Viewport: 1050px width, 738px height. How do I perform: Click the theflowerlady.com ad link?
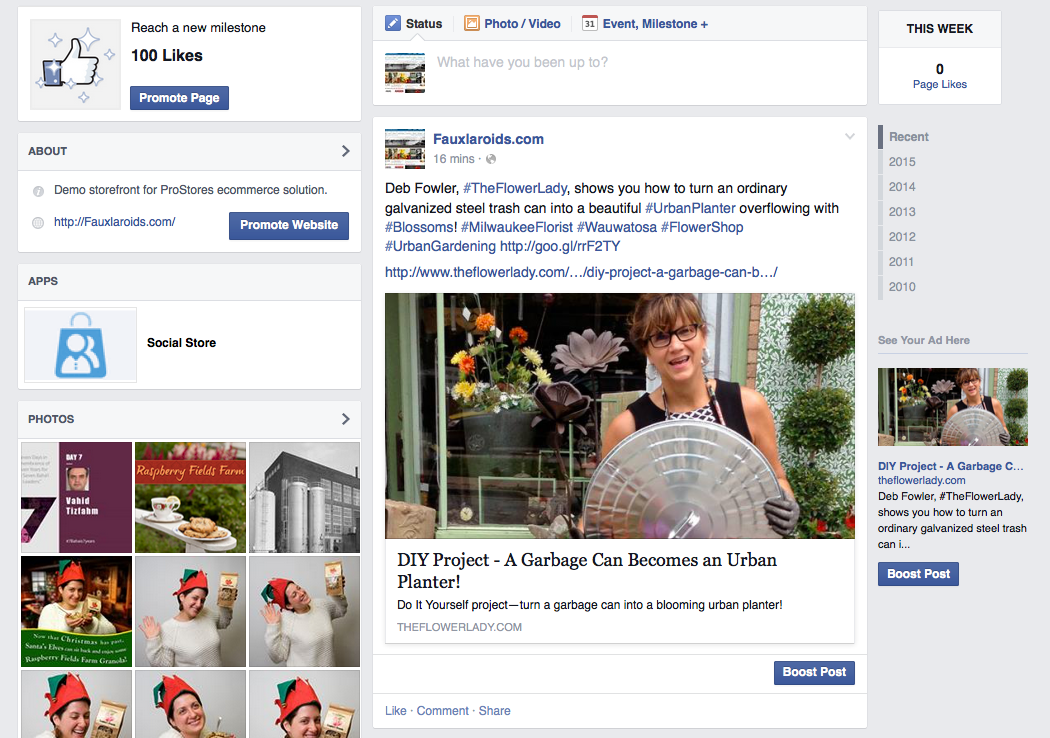pyautogui.click(x=921, y=480)
